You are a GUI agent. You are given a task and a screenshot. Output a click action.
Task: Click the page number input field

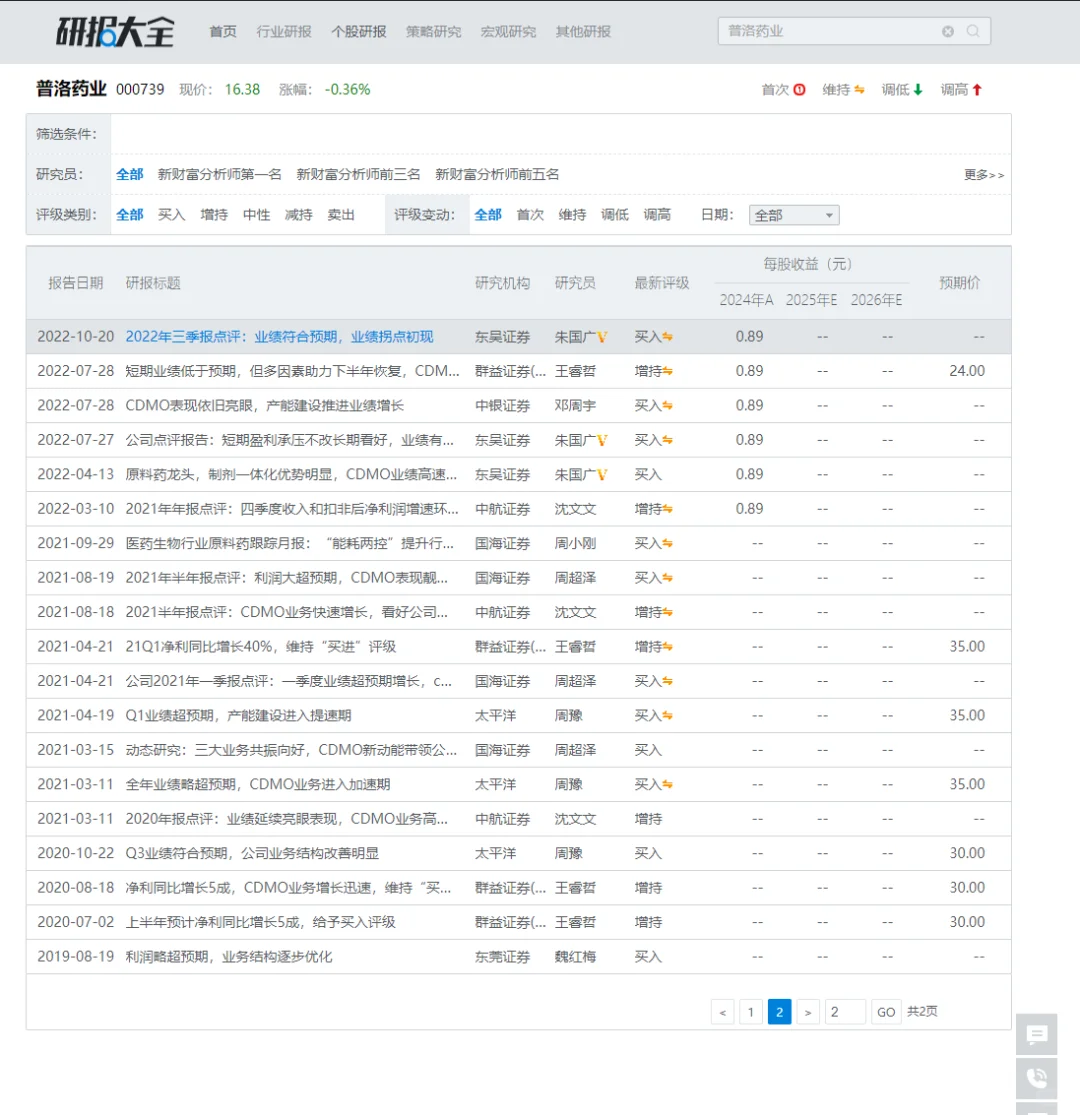coord(845,1012)
